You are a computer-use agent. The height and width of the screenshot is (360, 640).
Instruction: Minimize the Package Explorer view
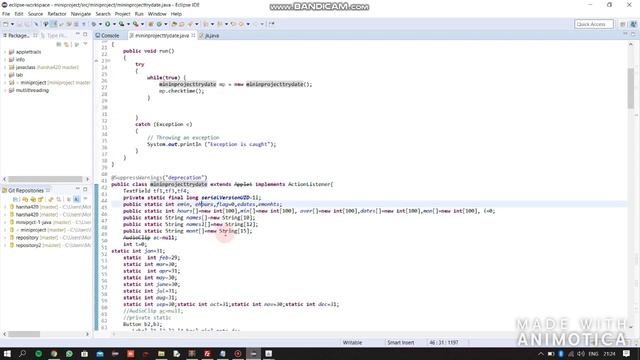78,34
